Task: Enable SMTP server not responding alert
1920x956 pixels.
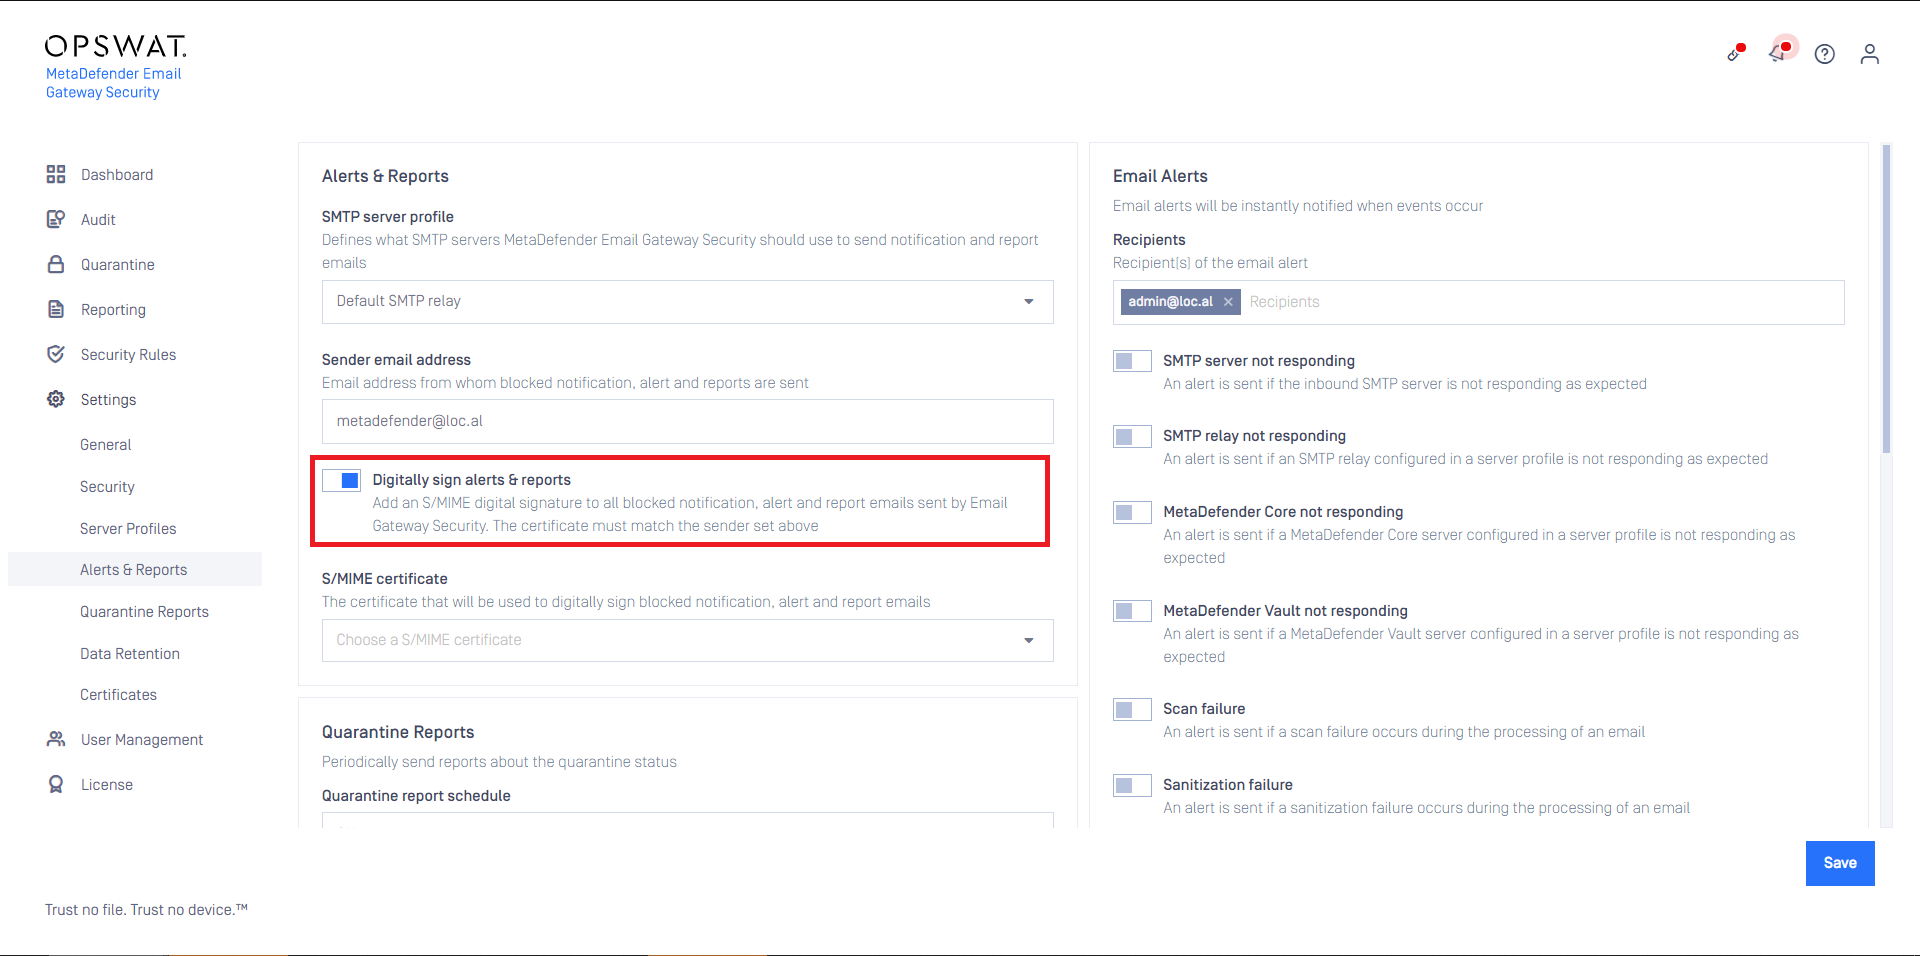Action: pos(1132,361)
